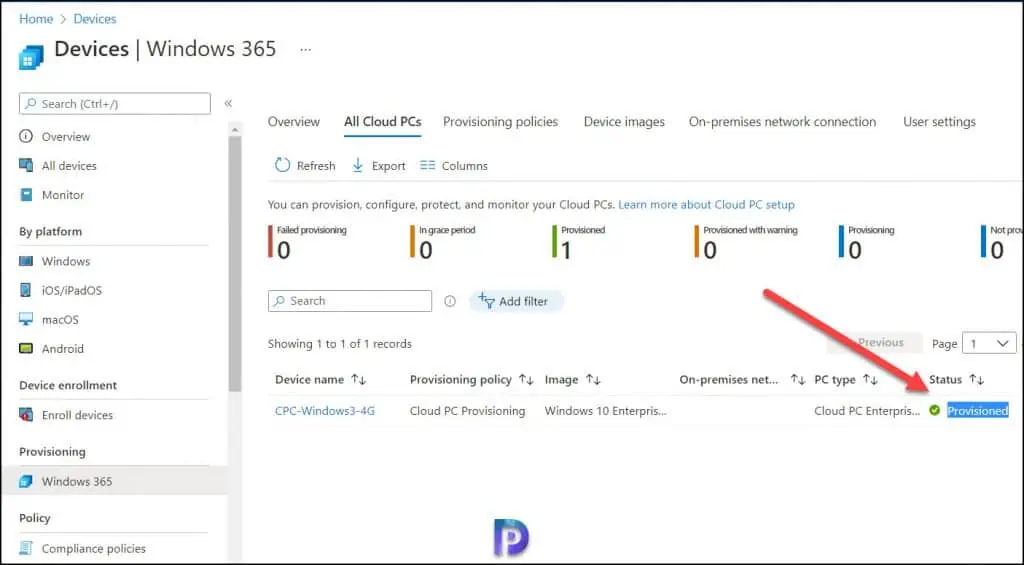Sort by On-premises network column arrows
This screenshot has height=565, width=1024.
click(x=797, y=379)
